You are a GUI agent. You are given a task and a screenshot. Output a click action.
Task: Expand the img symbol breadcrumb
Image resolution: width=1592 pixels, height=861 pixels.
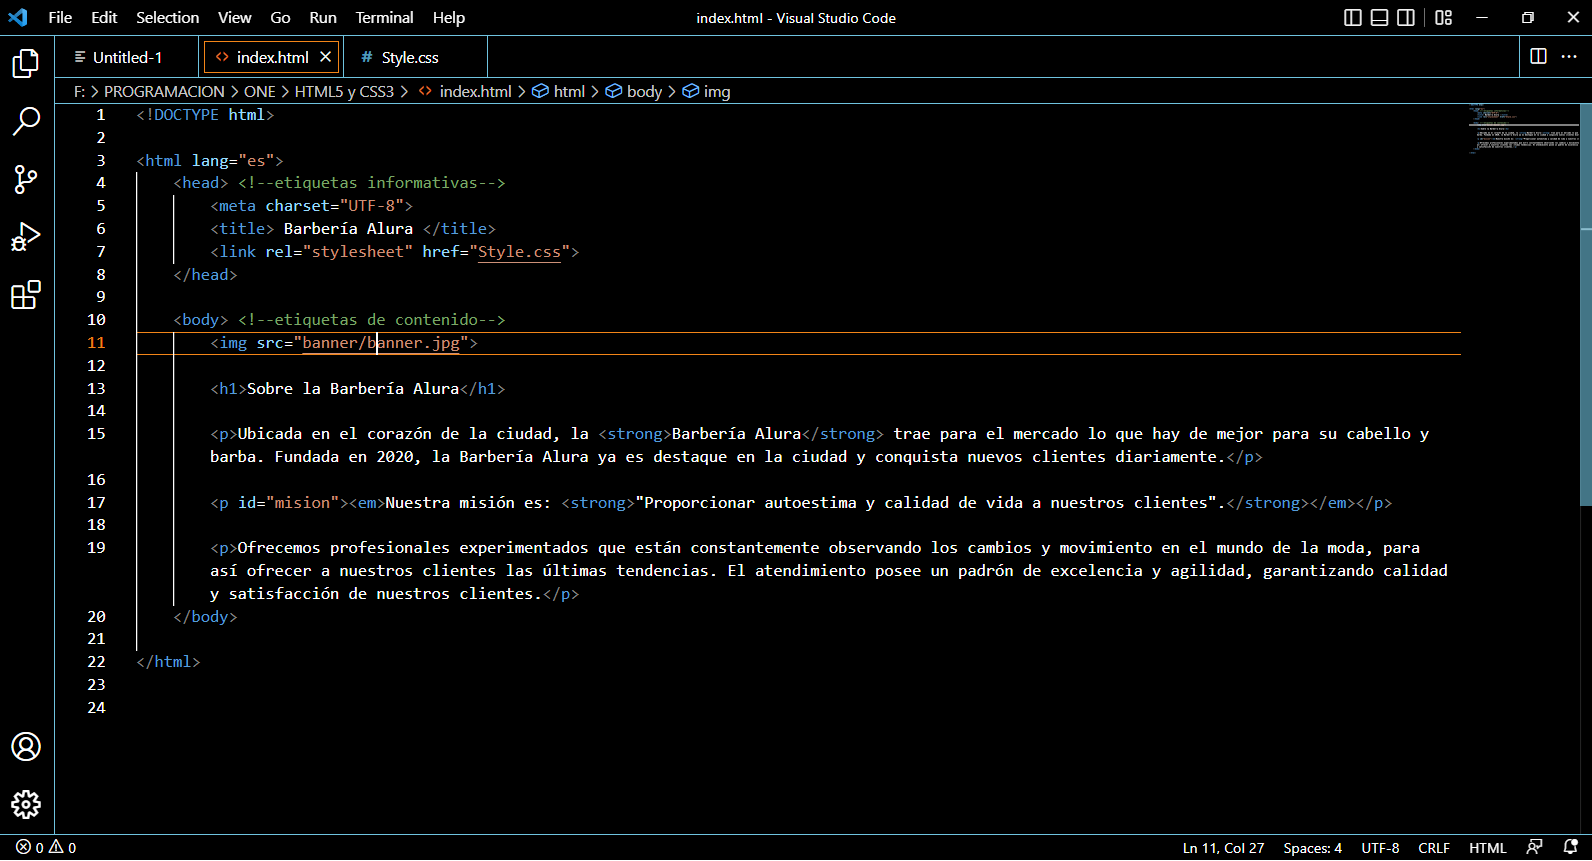tap(707, 92)
